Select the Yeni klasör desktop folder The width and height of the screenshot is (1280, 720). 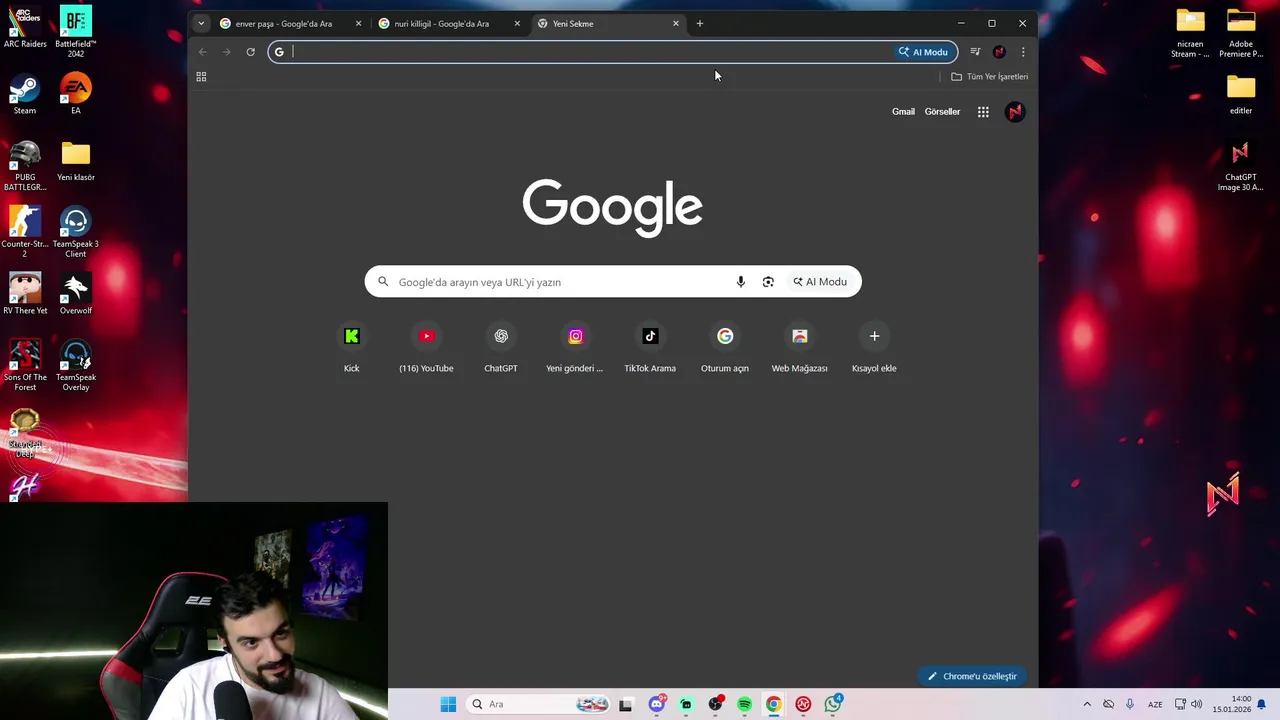75,160
